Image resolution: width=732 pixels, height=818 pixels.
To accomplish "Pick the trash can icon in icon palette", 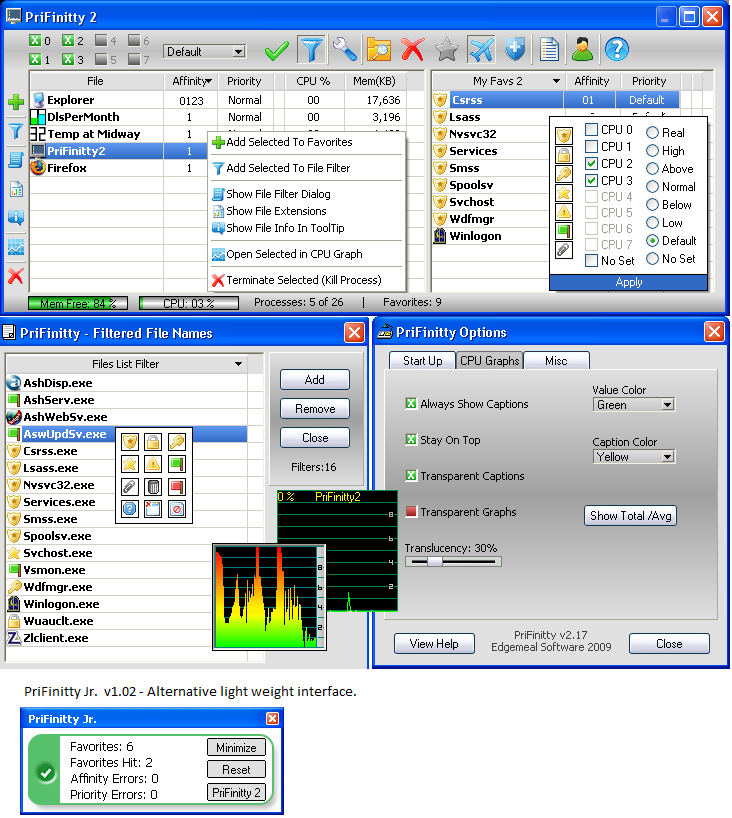I will [153, 487].
